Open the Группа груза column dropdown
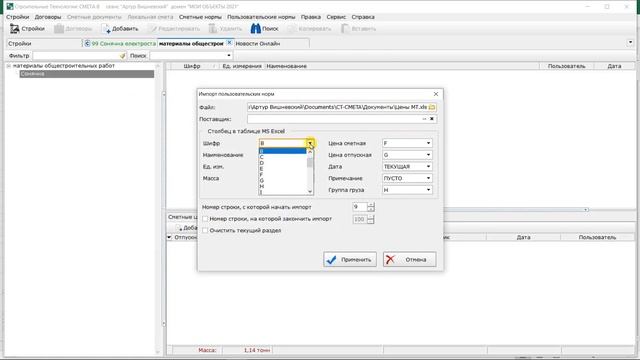 [x=428, y=190]
